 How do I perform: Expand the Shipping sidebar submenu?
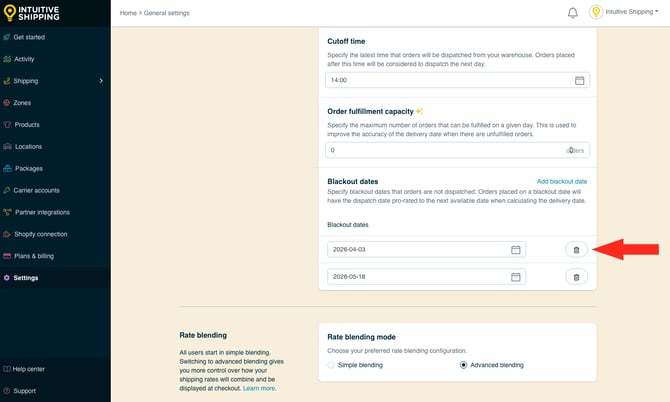pyautogui.click(x=101, y=81)
